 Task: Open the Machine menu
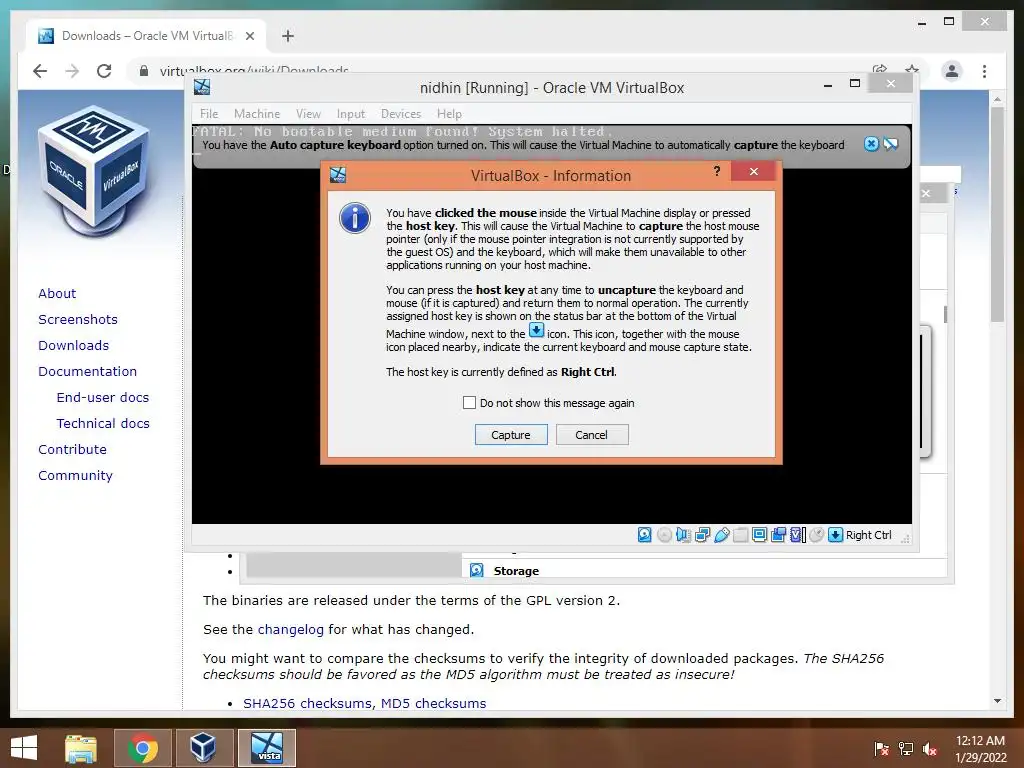257,114
